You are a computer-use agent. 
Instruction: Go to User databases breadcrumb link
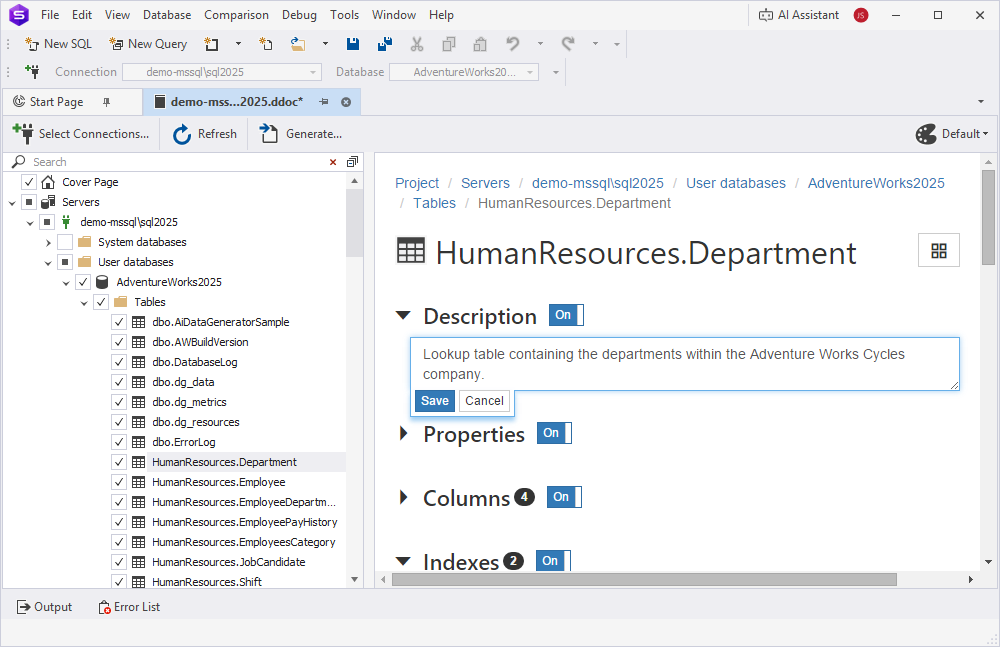[x=736, y=183]
